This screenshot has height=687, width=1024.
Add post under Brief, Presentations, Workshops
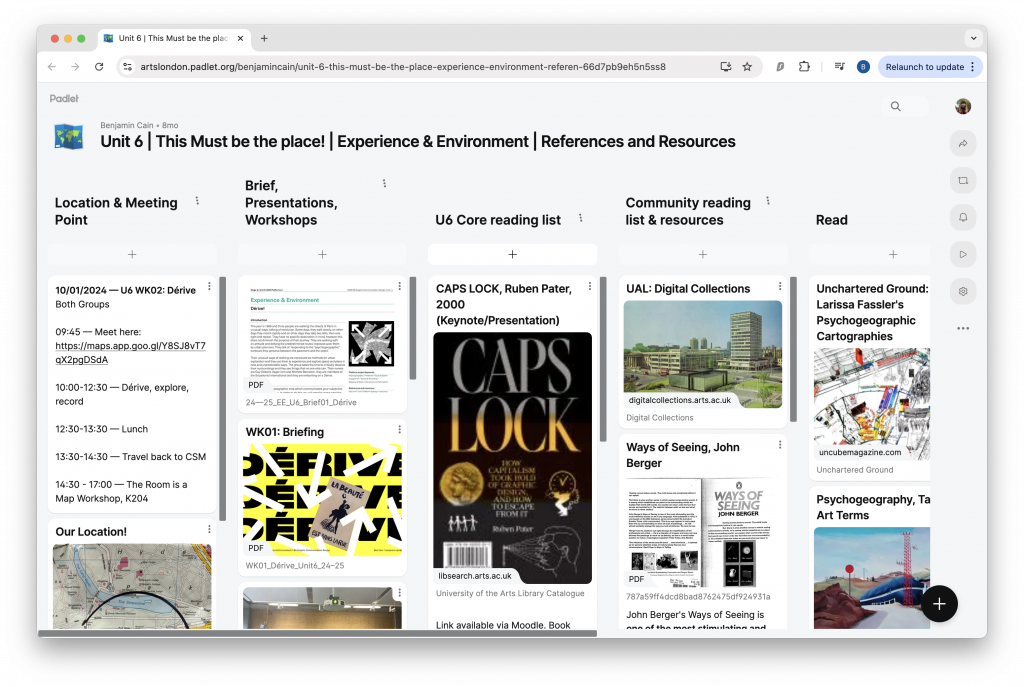coord(322,255)
